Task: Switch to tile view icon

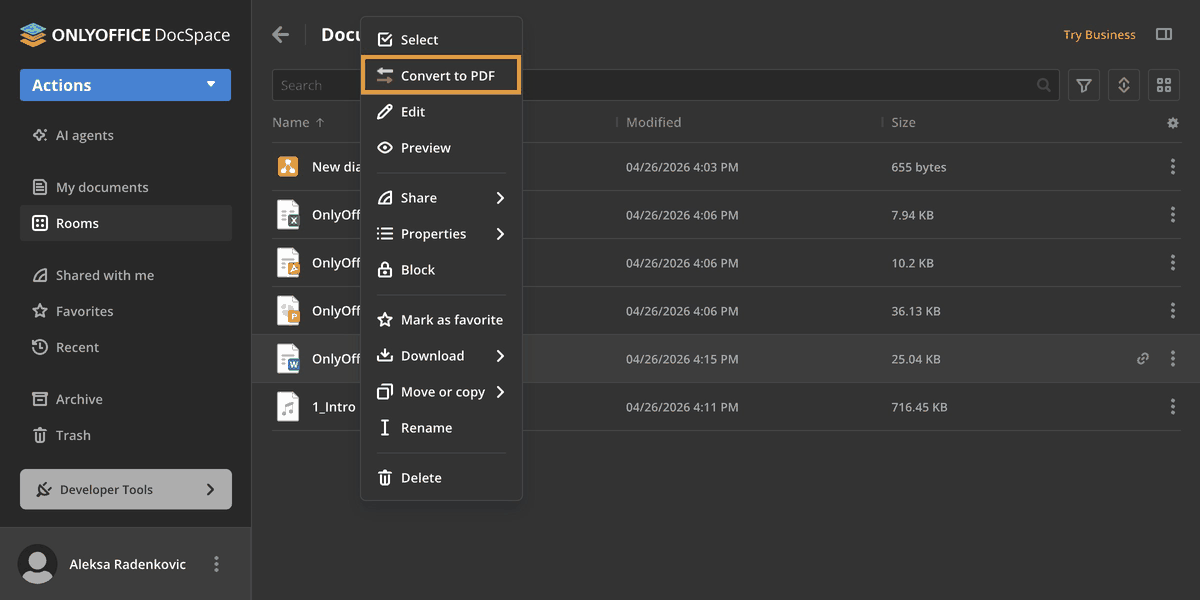Action: pos(1164,85)
